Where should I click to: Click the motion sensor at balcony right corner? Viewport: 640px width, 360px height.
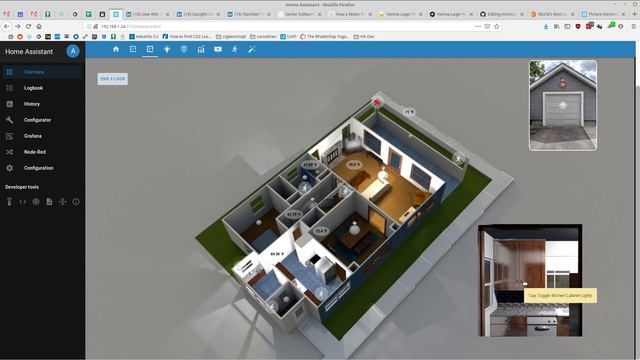coord(459,158)
